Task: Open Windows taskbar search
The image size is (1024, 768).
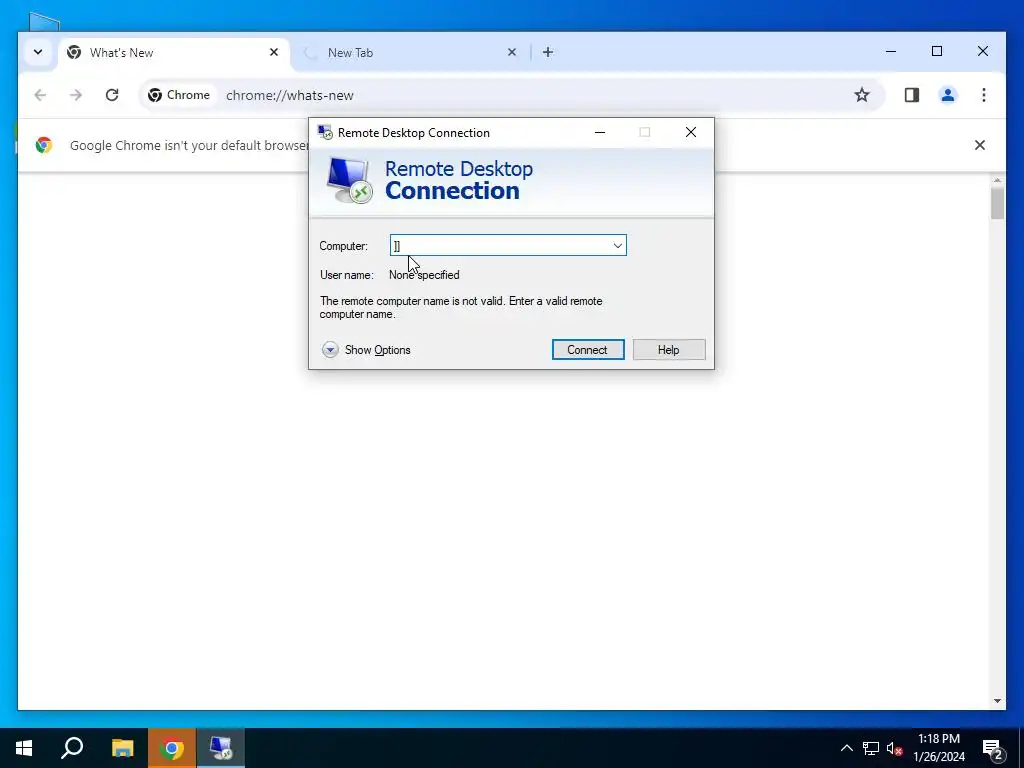Action: click(72, 748)
